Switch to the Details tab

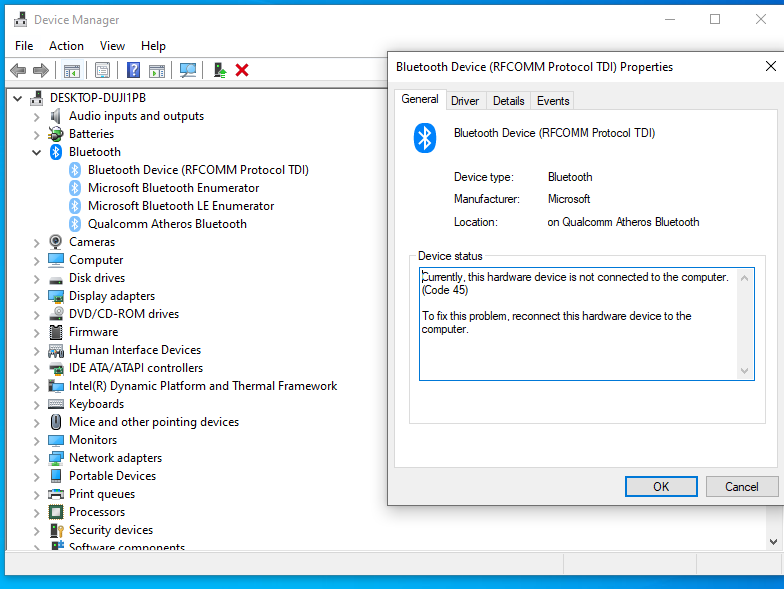pyautogui.click(x=508, y=101)
